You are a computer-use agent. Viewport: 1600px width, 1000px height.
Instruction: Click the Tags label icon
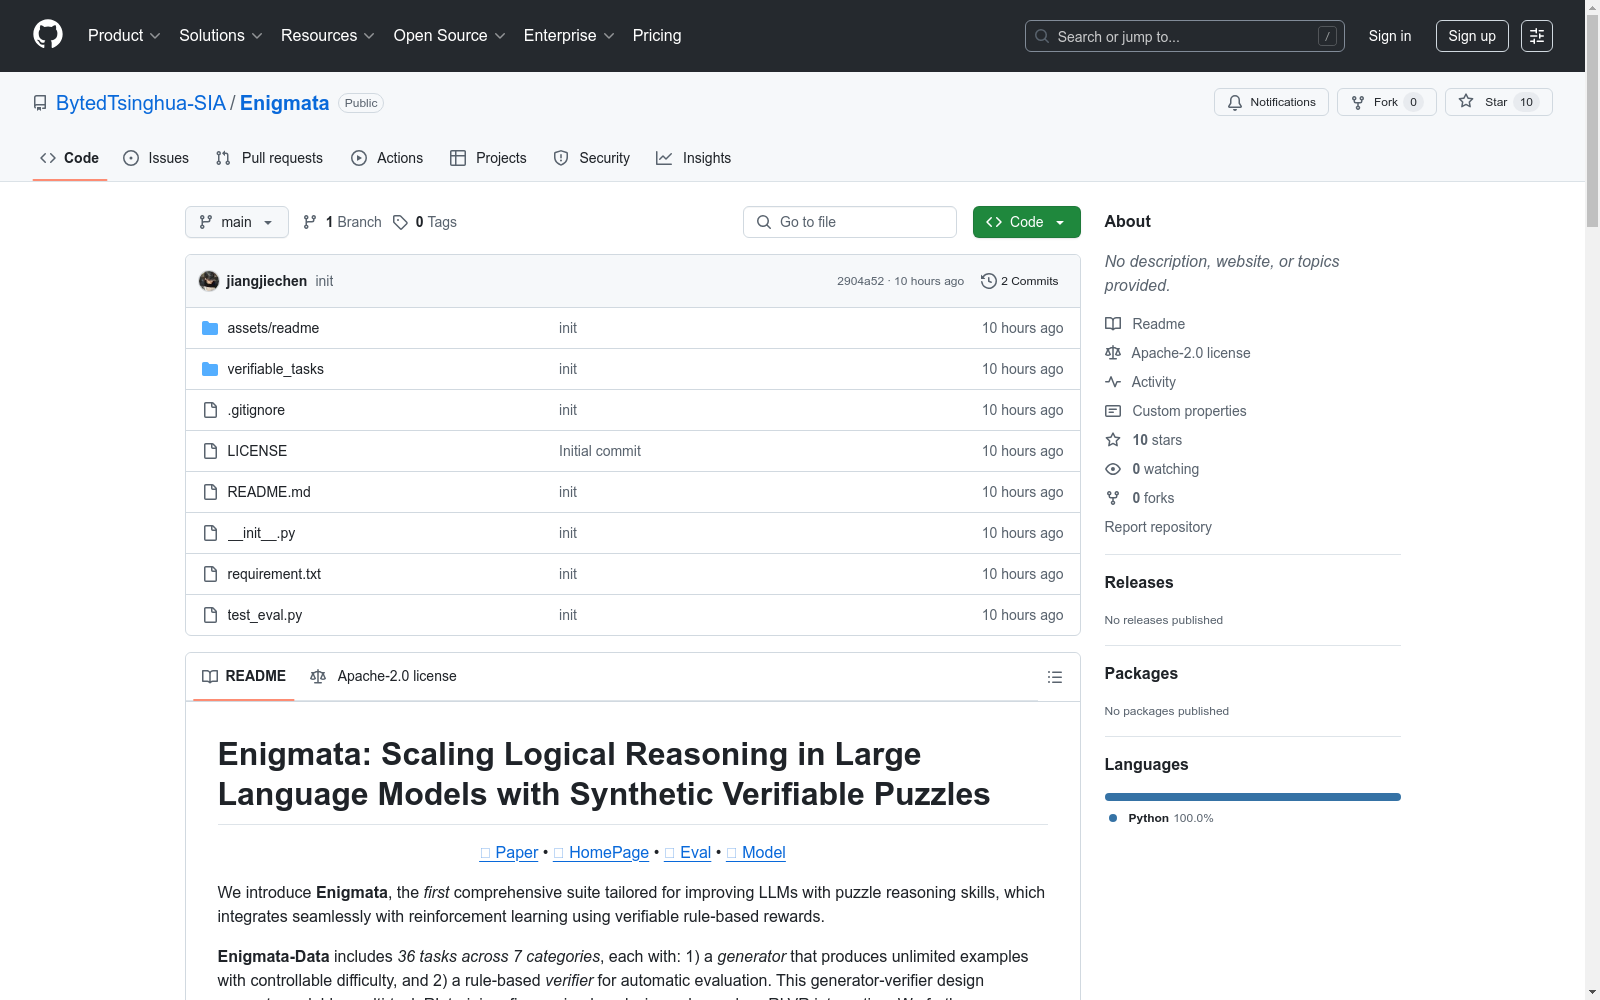400,222
